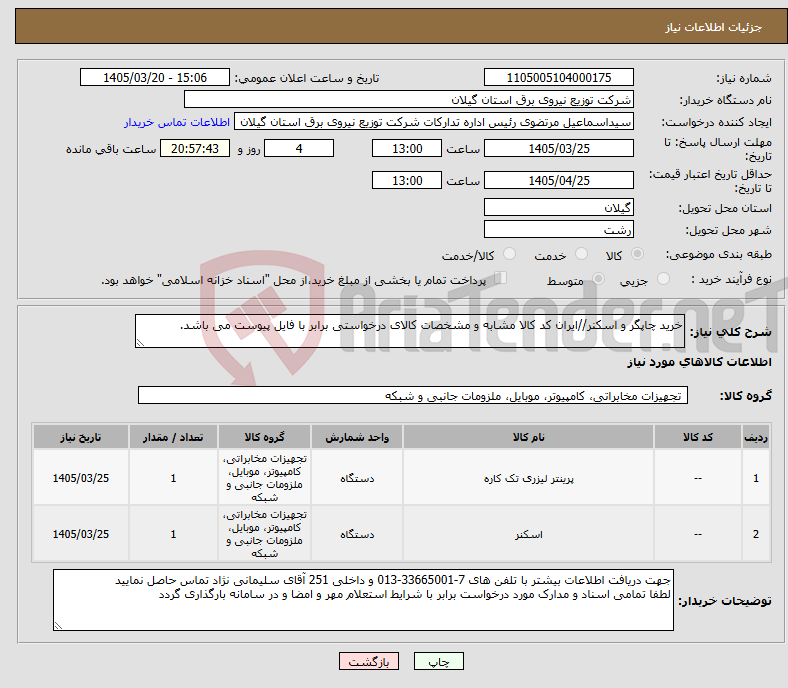Image resolution: width=788 pixels, height=688 pixels.
Task: Click the ردیف column header
Action: pyautogui.click(x=756, y=437)
